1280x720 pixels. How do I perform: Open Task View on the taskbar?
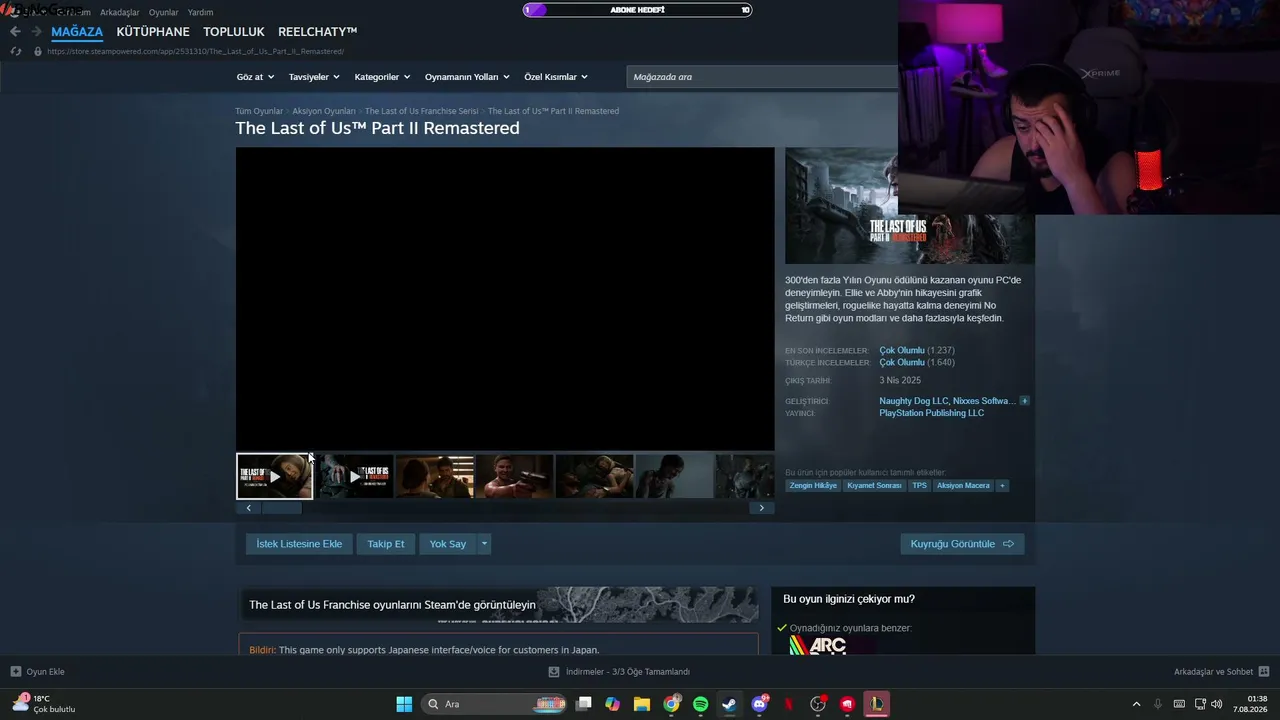click(584, 704)
